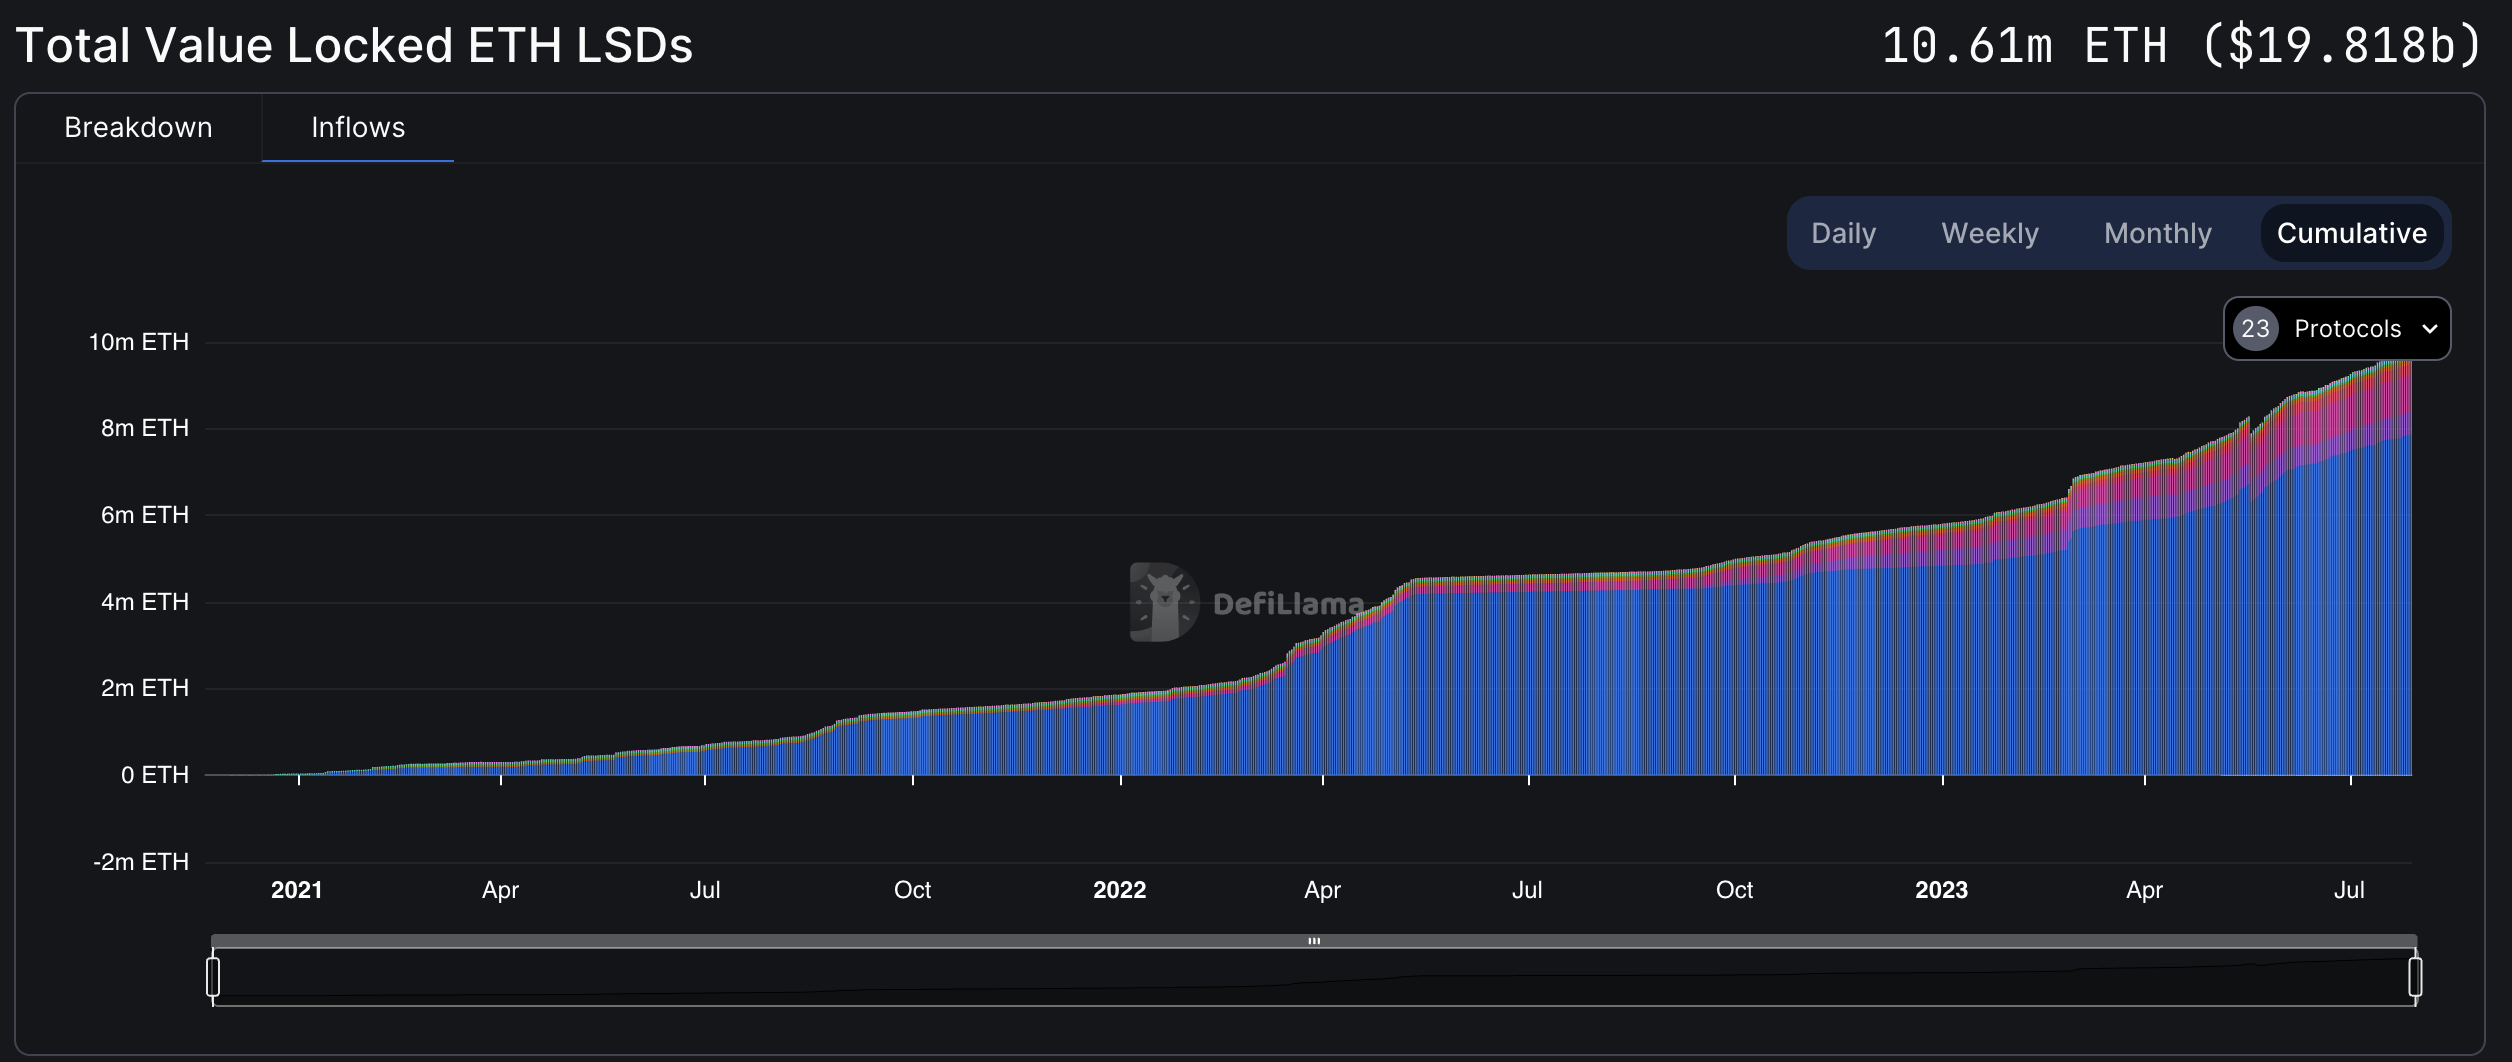This screenshot has height=1062, width=2512.
Task: Click the 23 protocols count badge
Action: pyautogui.click(x=2255, y=329)
